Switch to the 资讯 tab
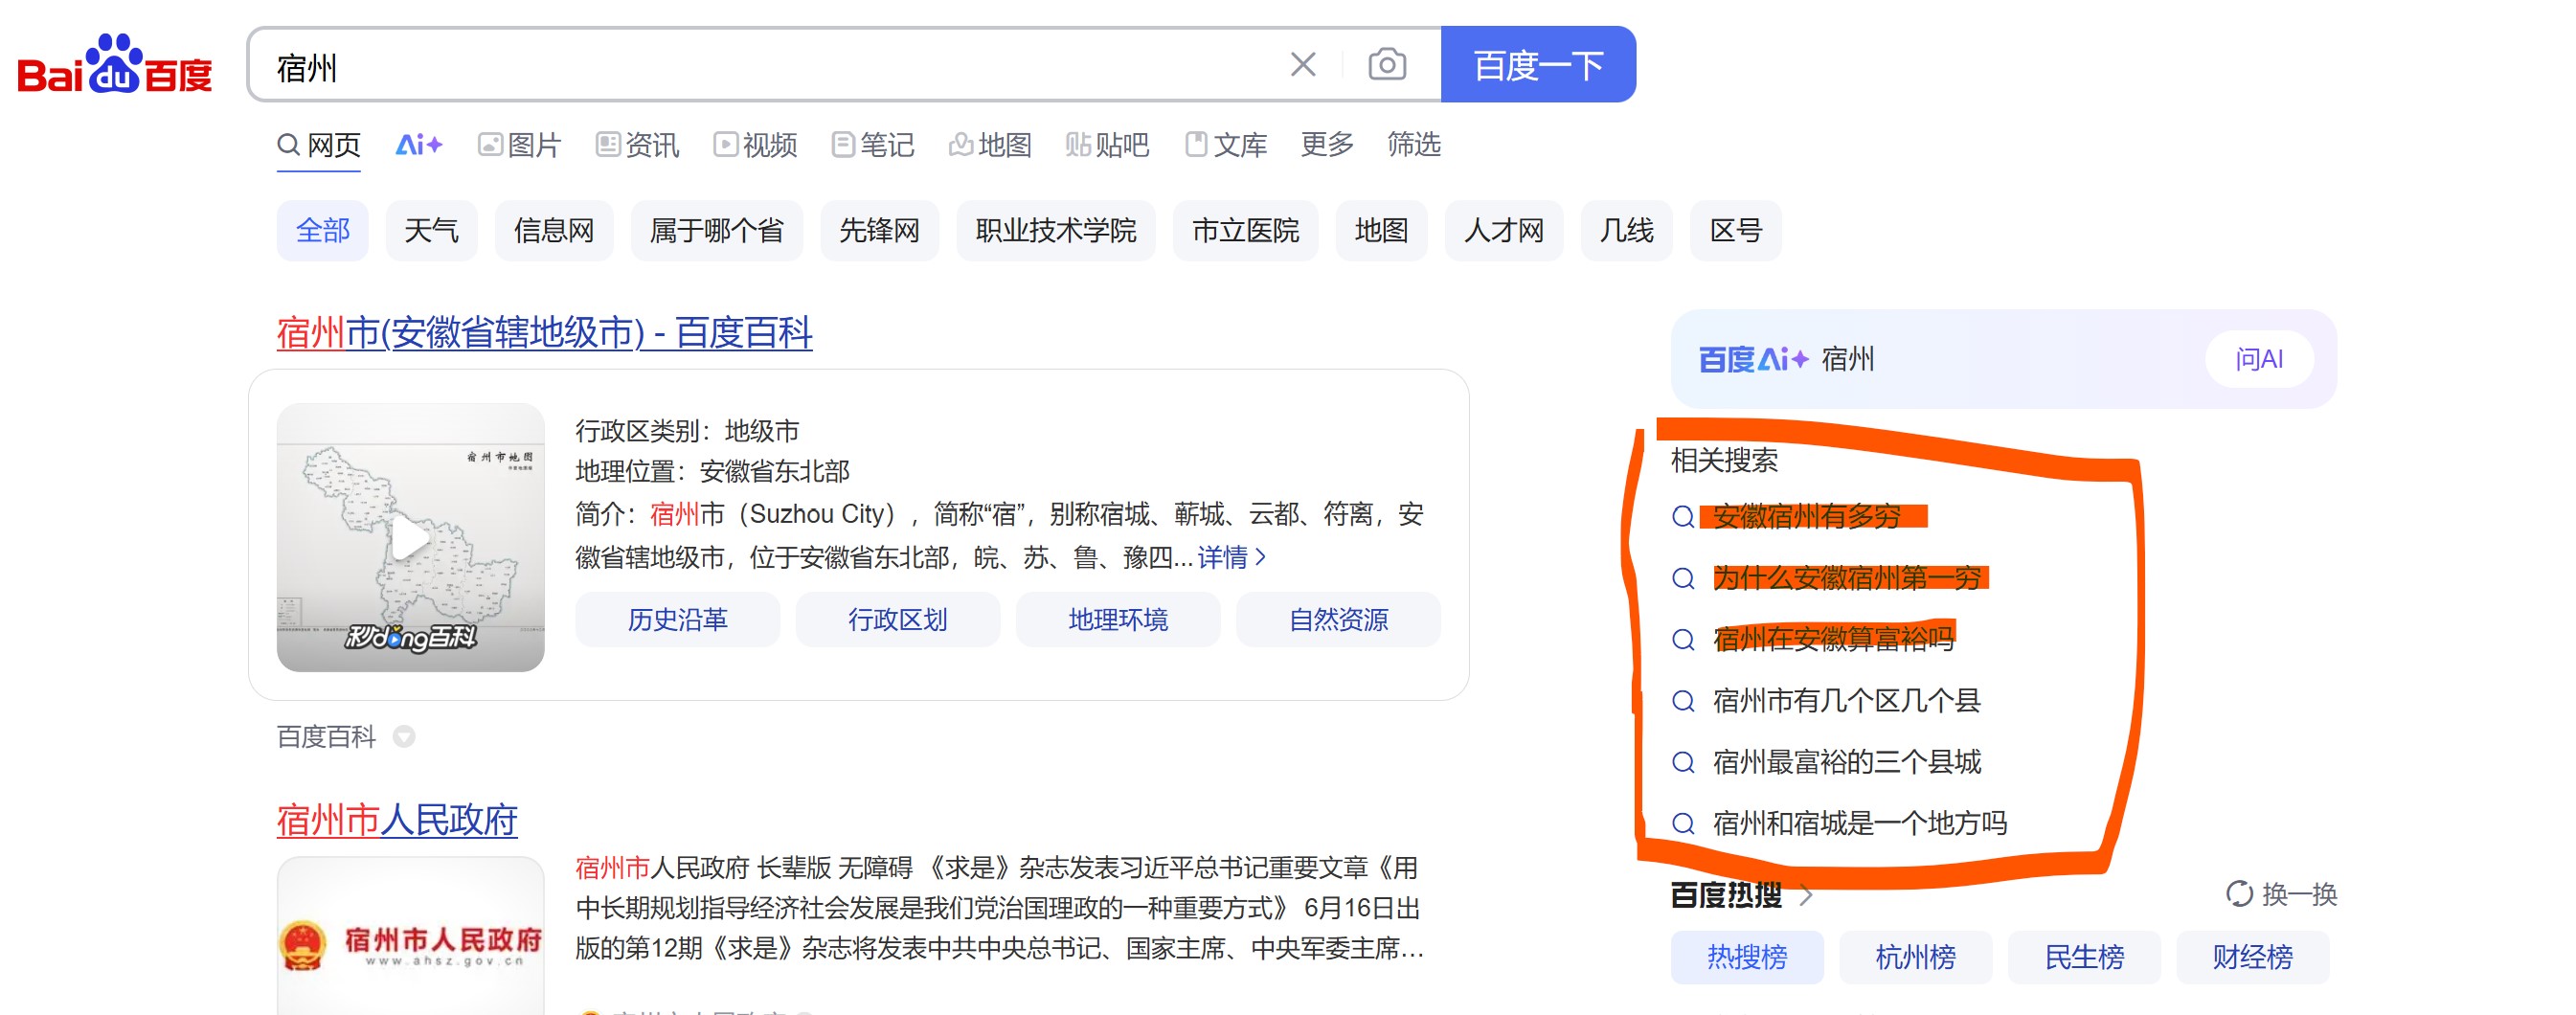Screen dimensions: 2576x1015 (x=637, y=146)
